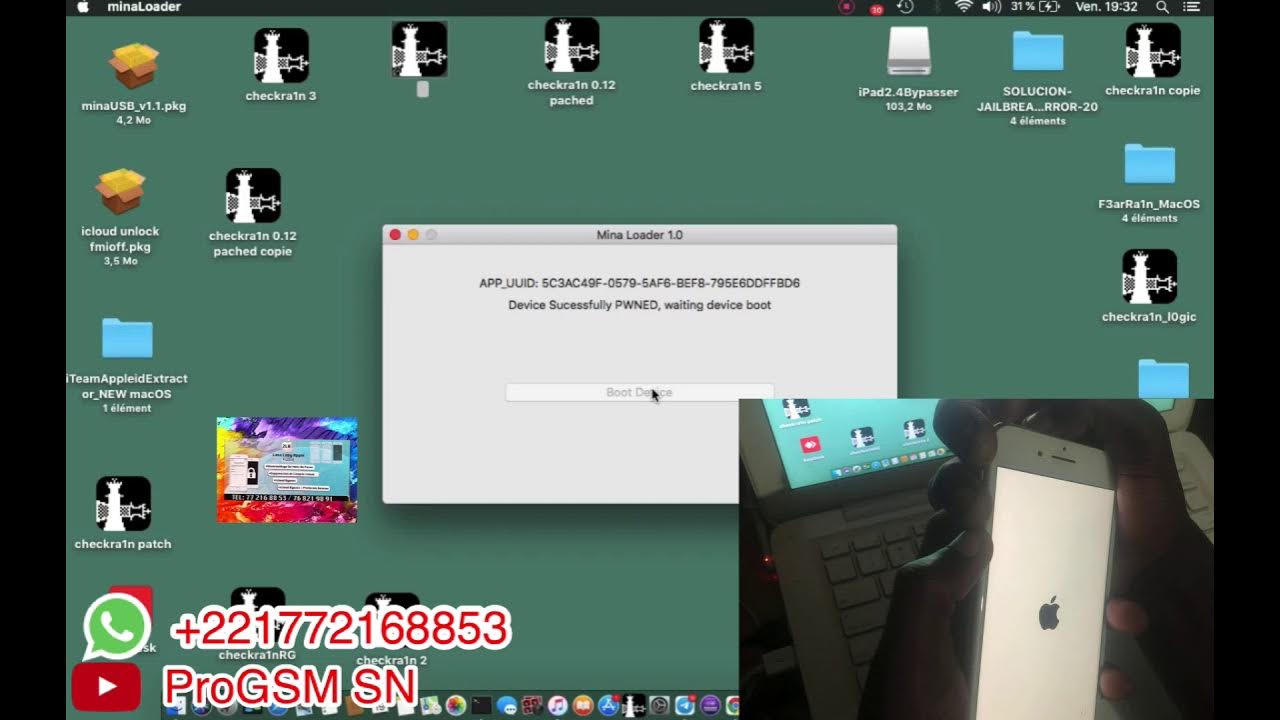Viewport: 1280px width, 720px height.
Task: Click the red 30 badge menu bar icon
Action: (876, 8)
